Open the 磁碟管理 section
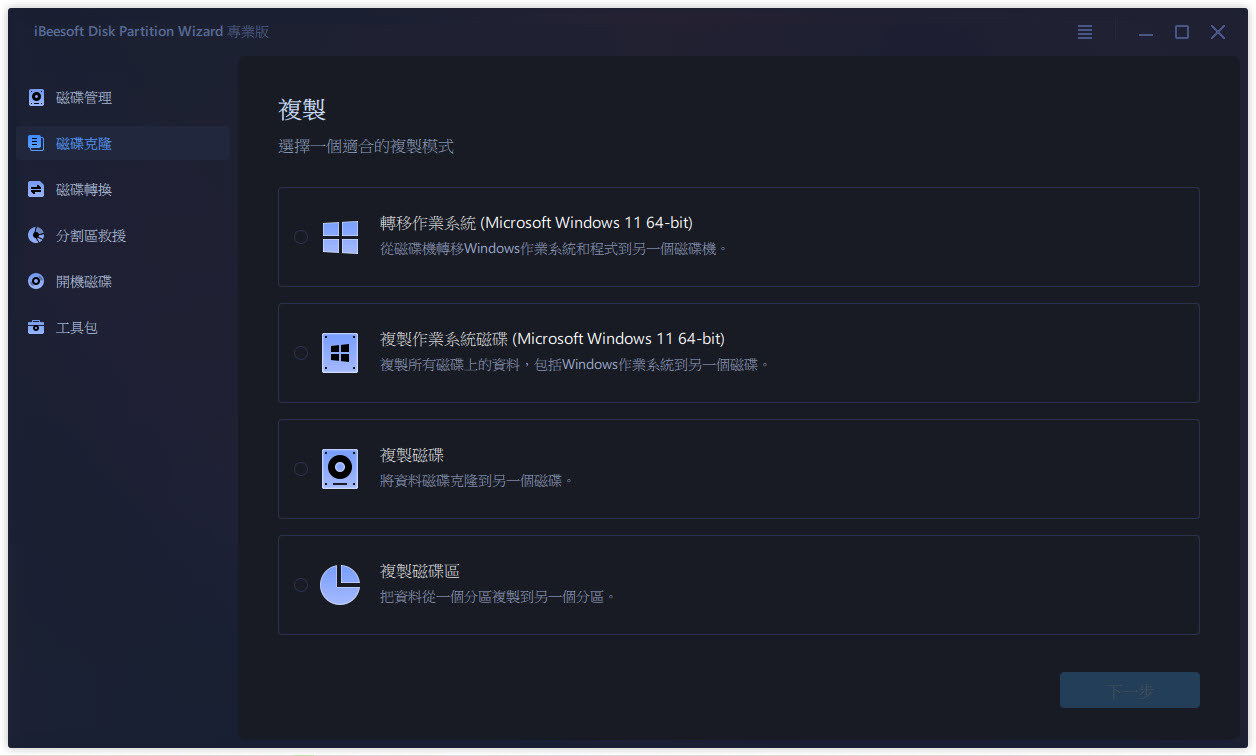 [x=123, y=97]
